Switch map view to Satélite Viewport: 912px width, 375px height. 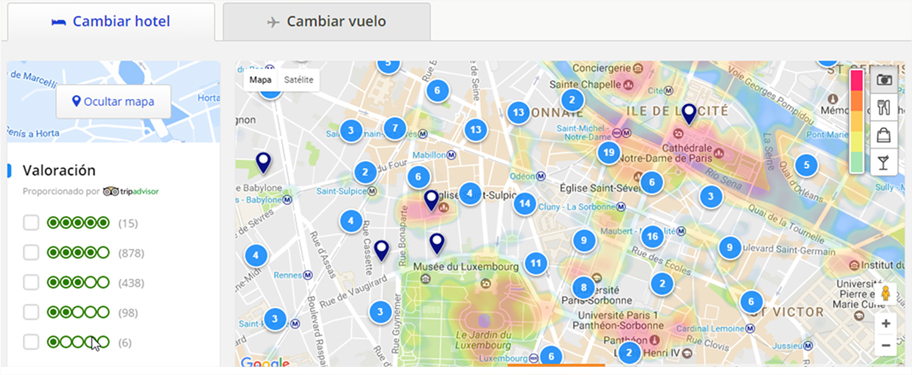[x=299, y=80]
